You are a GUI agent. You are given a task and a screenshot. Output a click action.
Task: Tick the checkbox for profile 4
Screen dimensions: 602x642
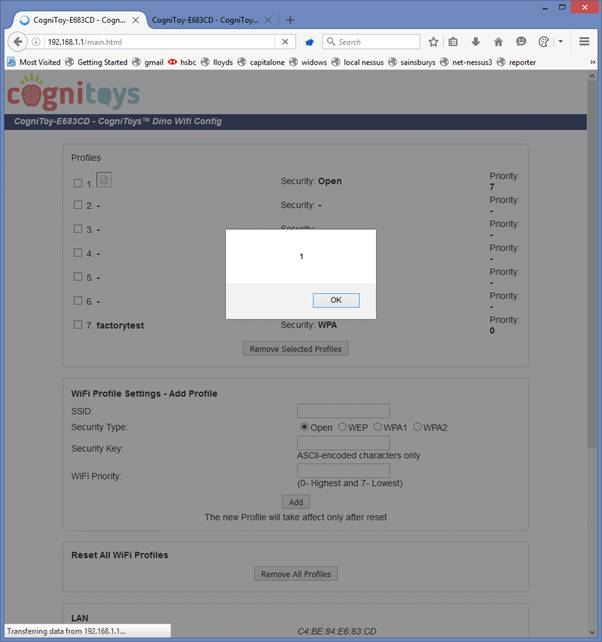pos(78,253)
